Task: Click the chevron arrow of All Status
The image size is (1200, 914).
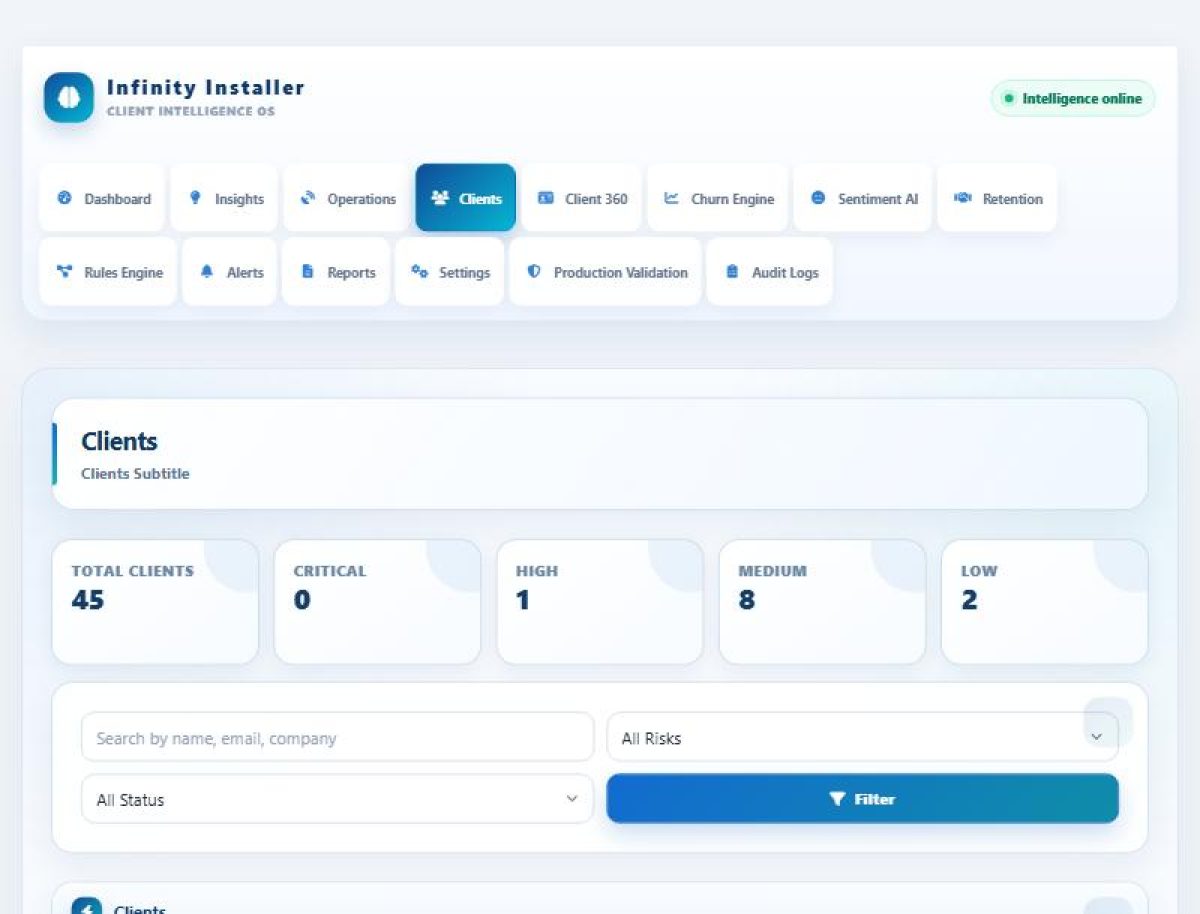Action: coord(572,799)
